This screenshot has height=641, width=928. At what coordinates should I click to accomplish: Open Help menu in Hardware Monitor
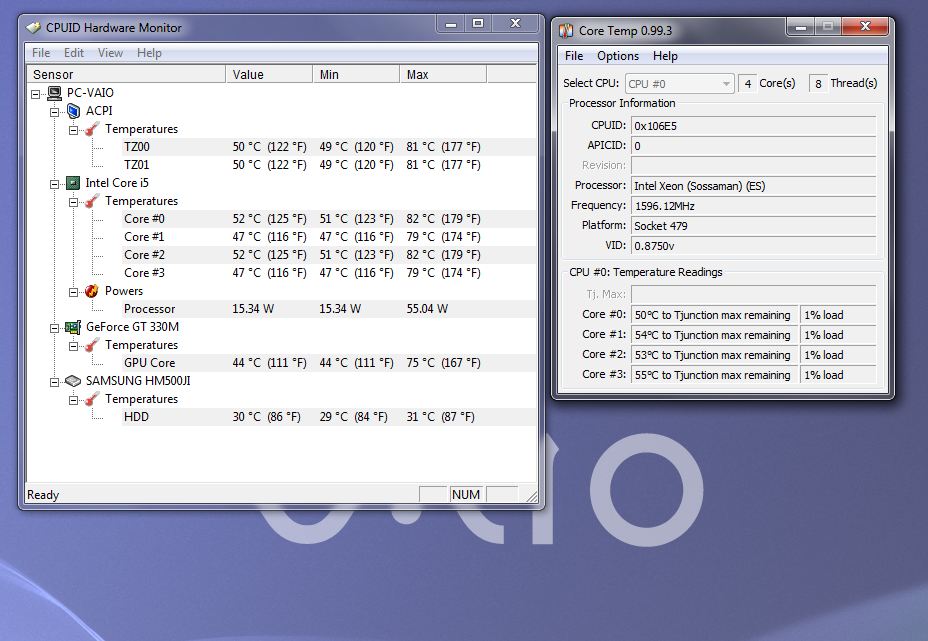(149, 53)
